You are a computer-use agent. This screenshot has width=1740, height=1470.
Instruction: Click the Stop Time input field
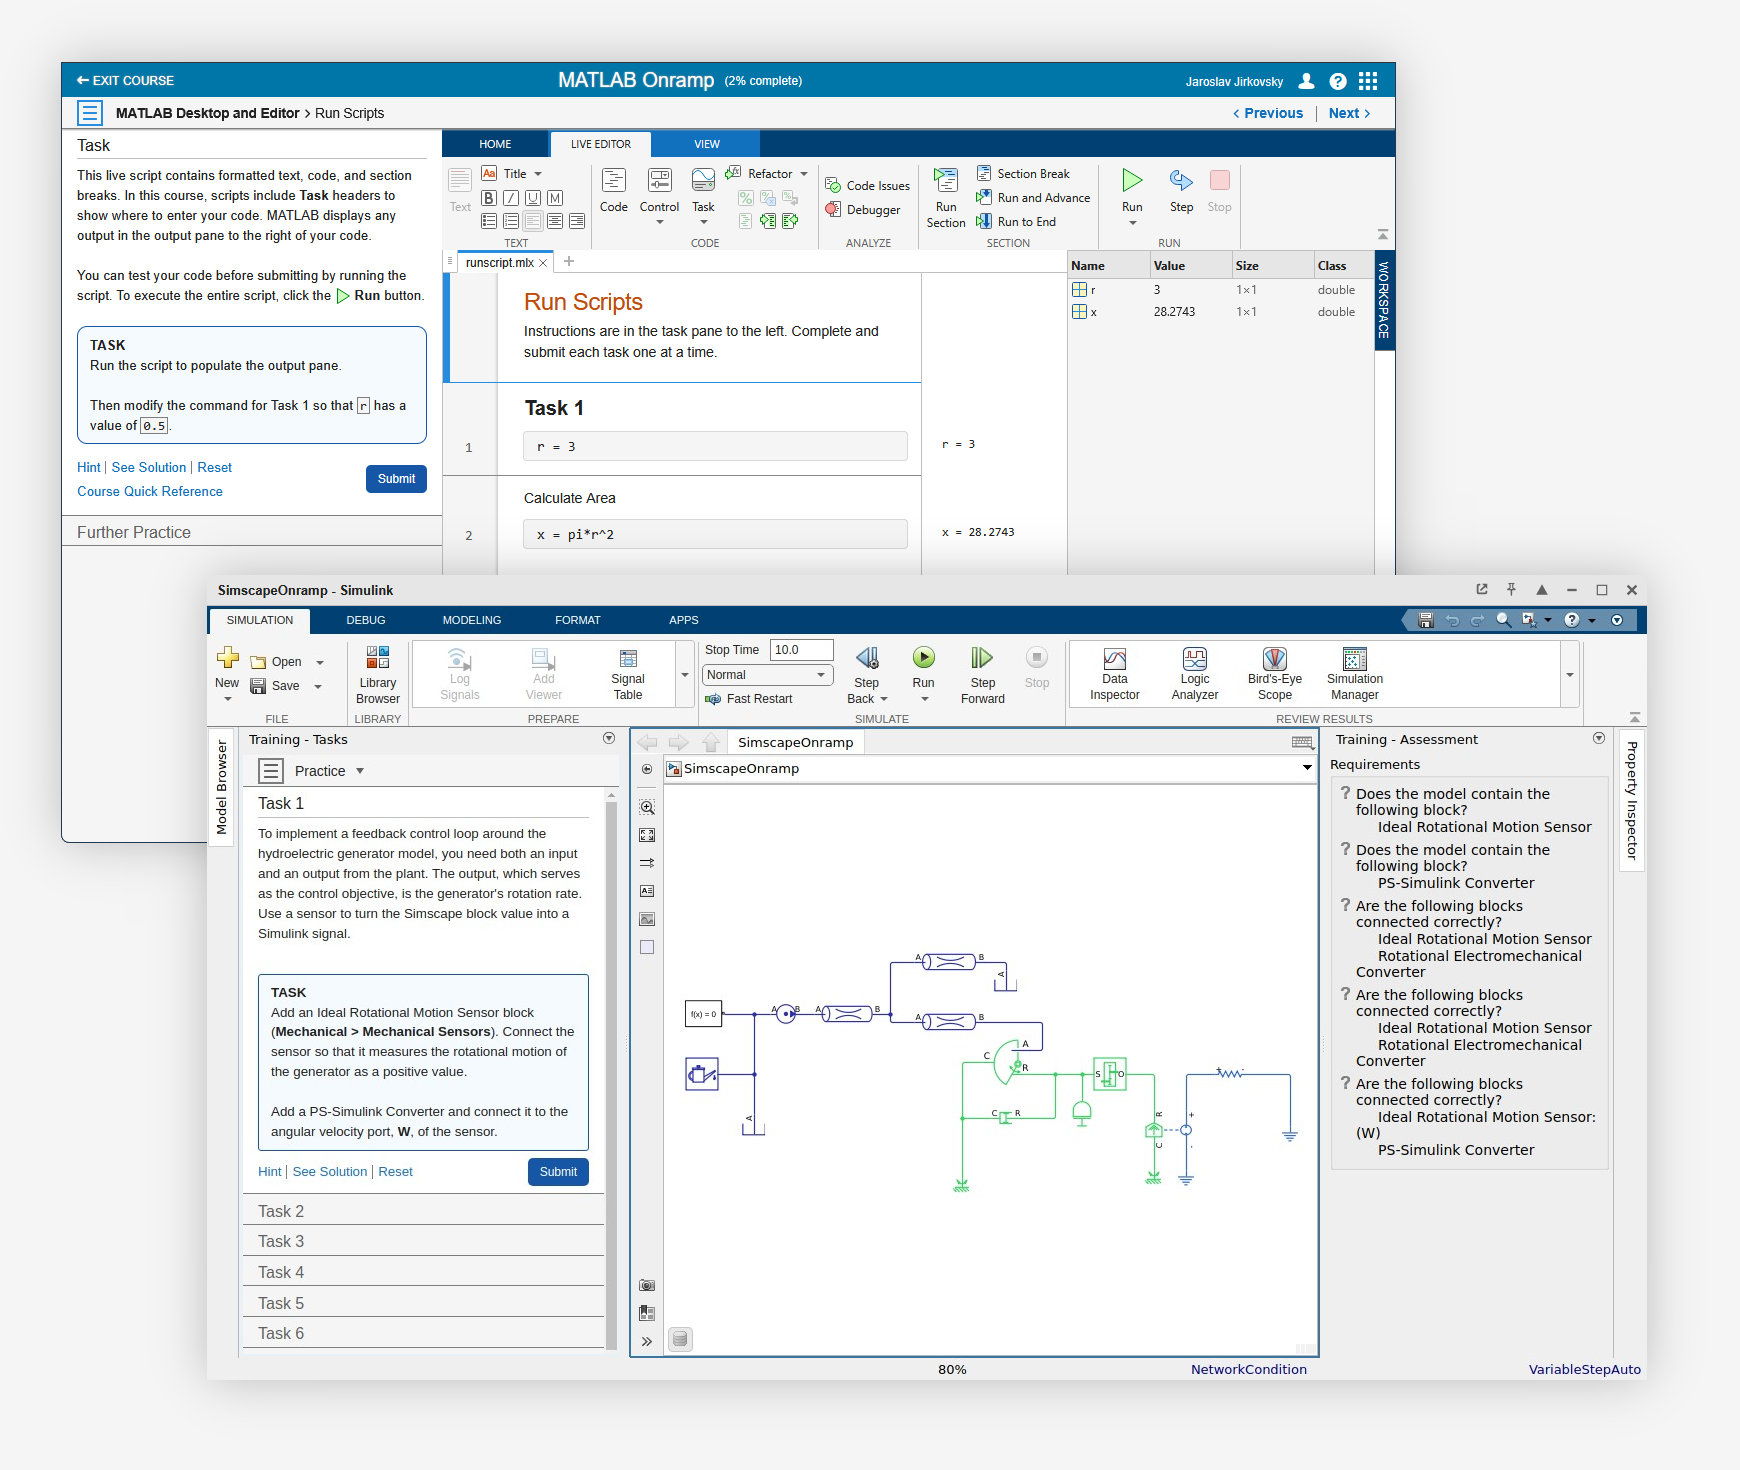coord(801,650)
